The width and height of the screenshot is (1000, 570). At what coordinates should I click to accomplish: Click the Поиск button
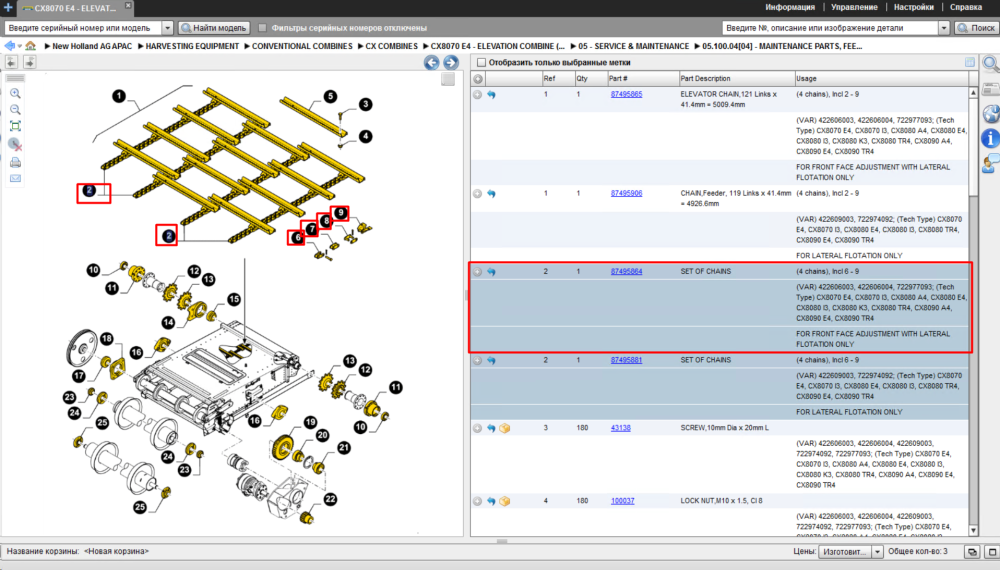(x=976, y=28)
